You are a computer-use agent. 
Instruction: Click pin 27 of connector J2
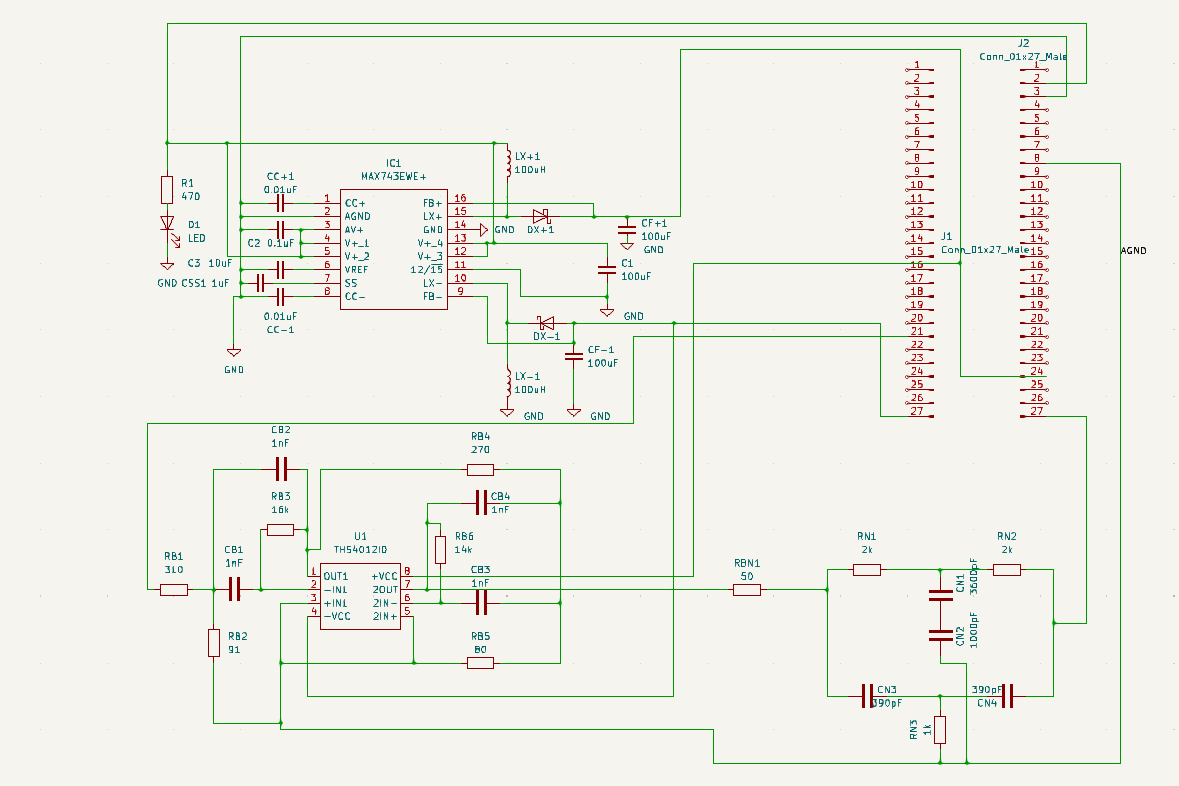[1034, 413]
